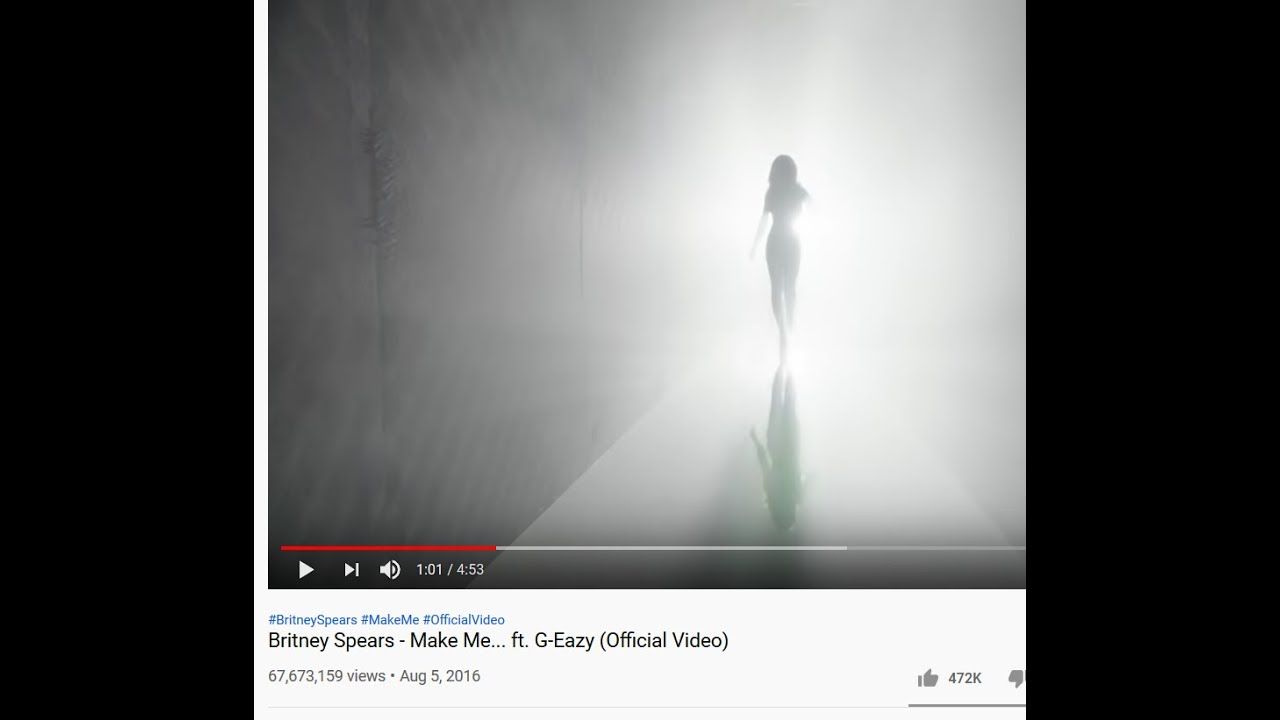Viewport: 1280px width, 720px height.
Task: Click the like ratio bar under the thumbs
Action: point(967,705)
